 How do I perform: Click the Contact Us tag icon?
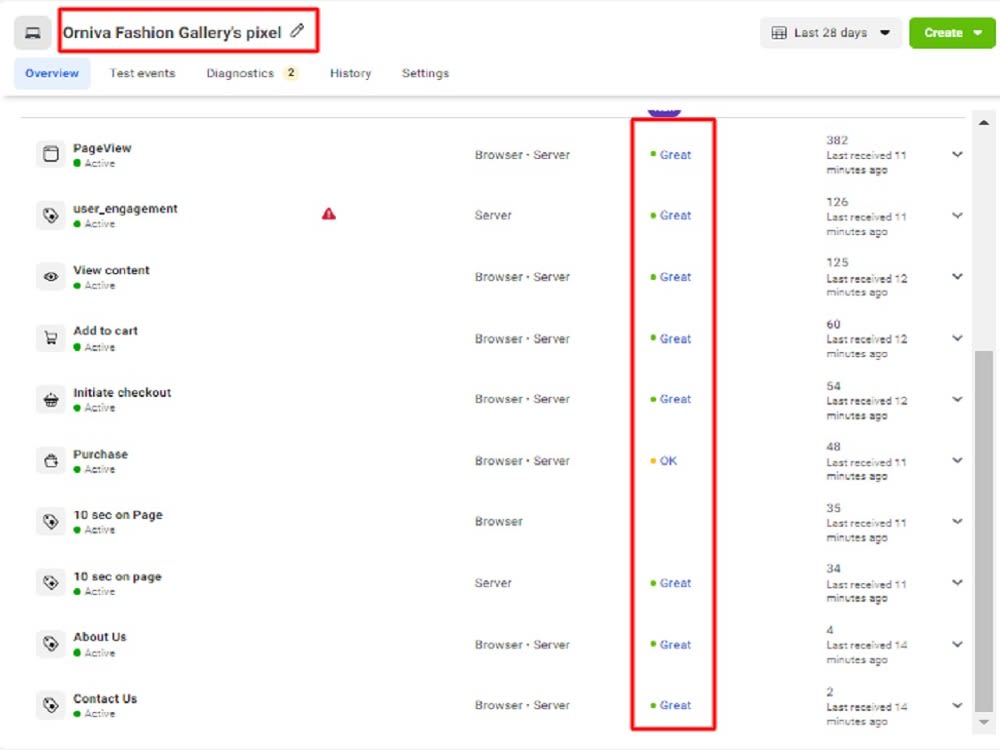coord(51,705)
